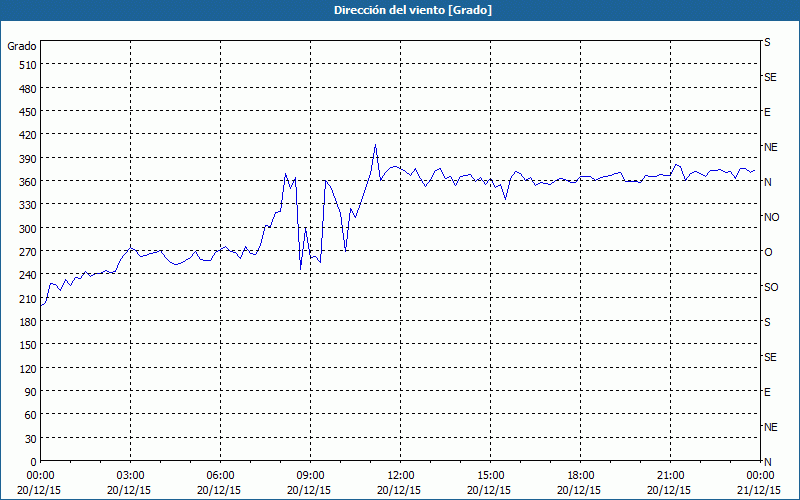Screen dimensions: 800x500
Task: Click the 300 degree tick label
Action: 28,229
